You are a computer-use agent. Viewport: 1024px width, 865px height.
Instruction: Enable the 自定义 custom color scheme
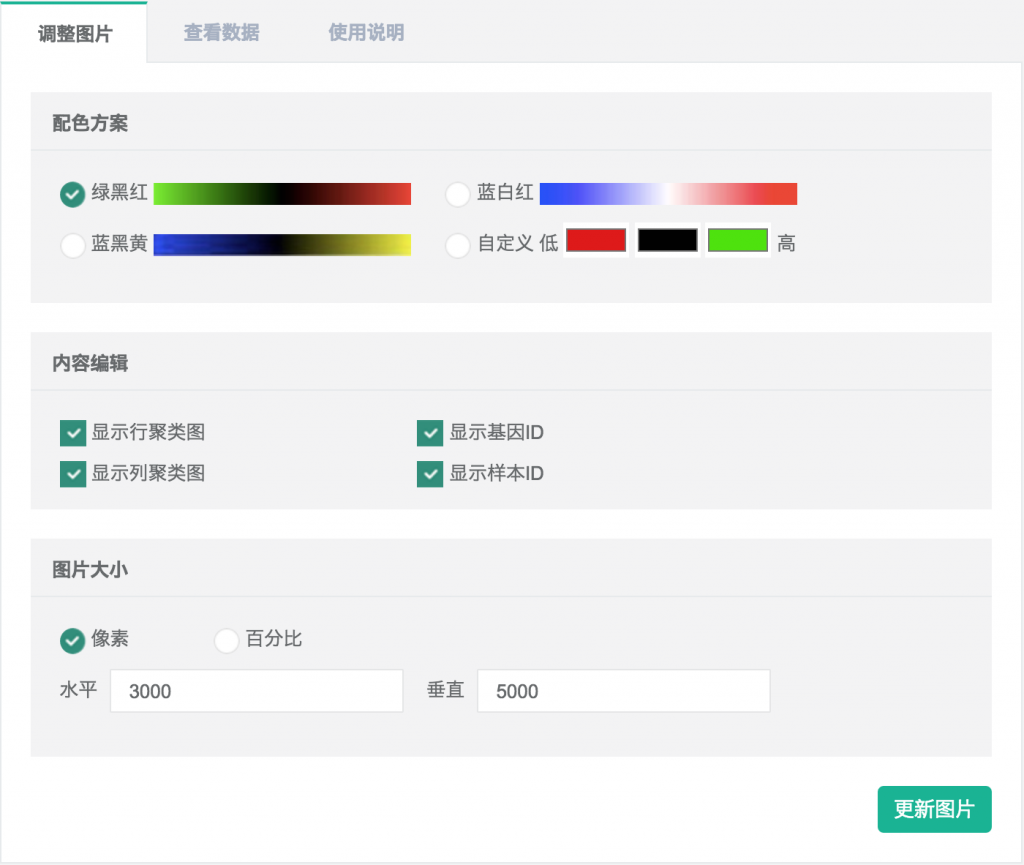(x=457, y=245)
